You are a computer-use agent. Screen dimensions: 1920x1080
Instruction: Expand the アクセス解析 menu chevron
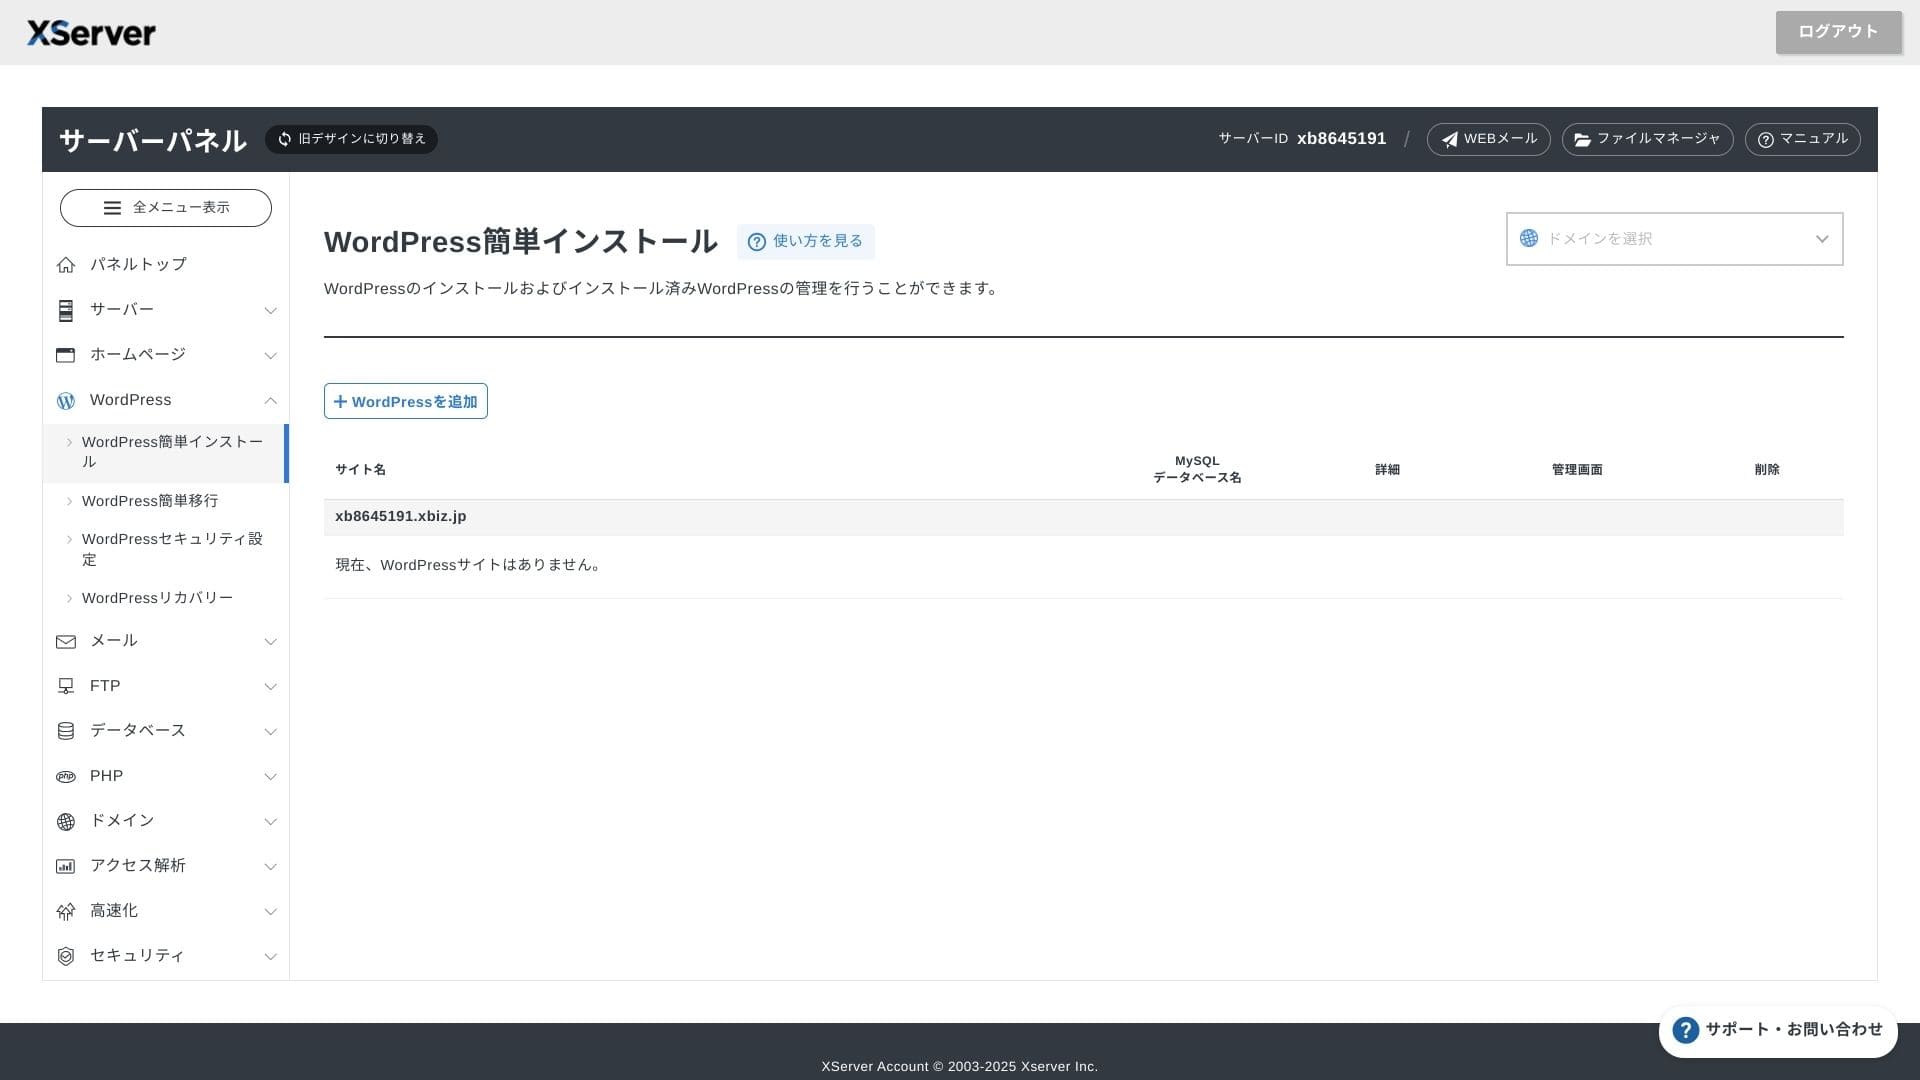coord(270,867)
